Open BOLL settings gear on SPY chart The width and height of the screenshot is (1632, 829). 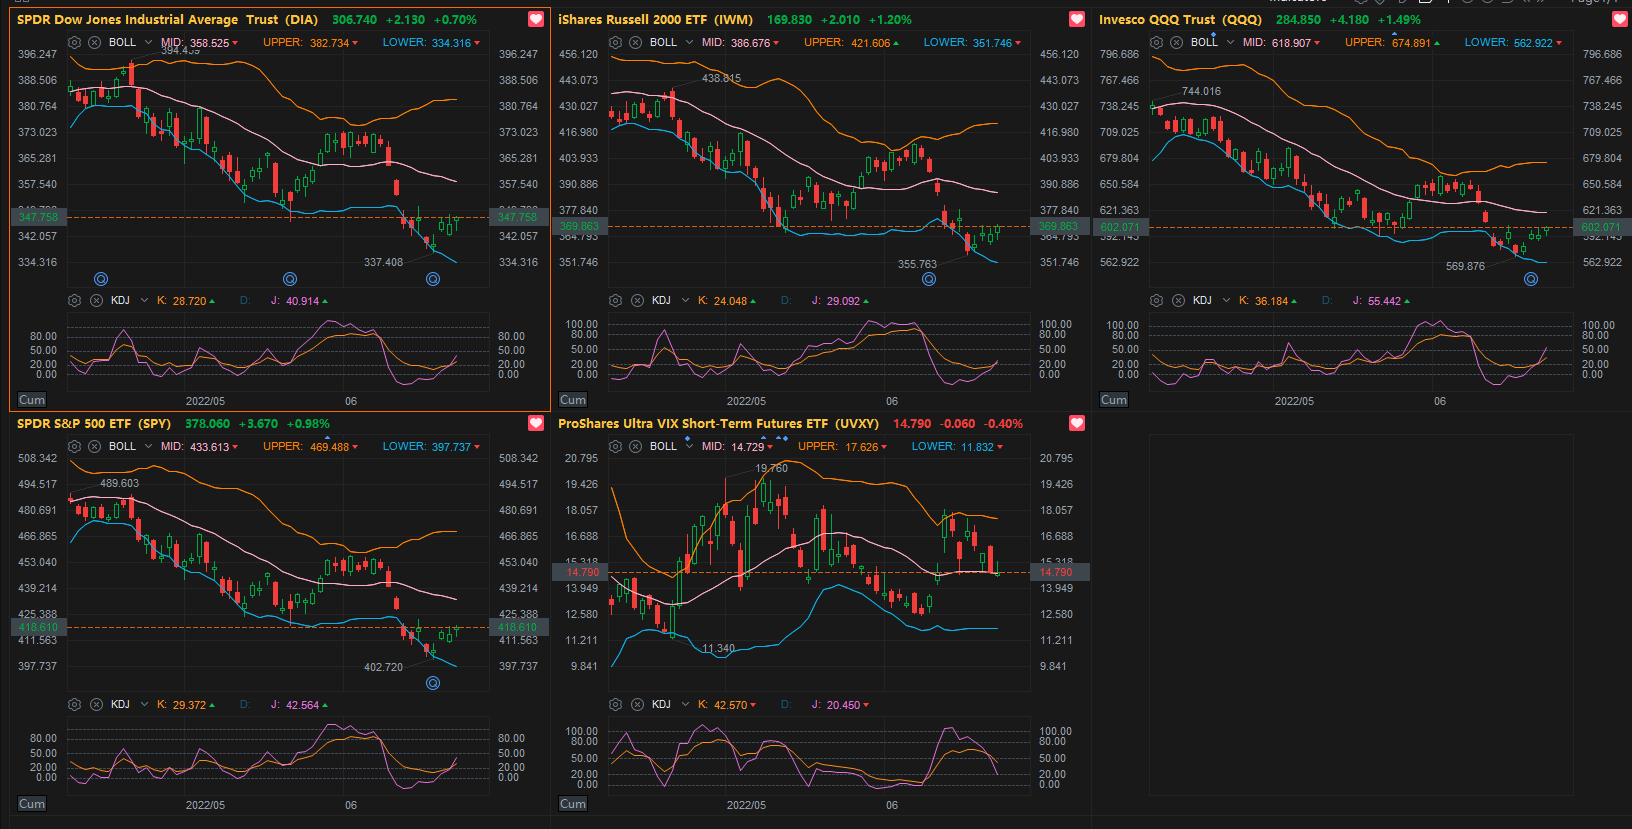coord(74,447)
